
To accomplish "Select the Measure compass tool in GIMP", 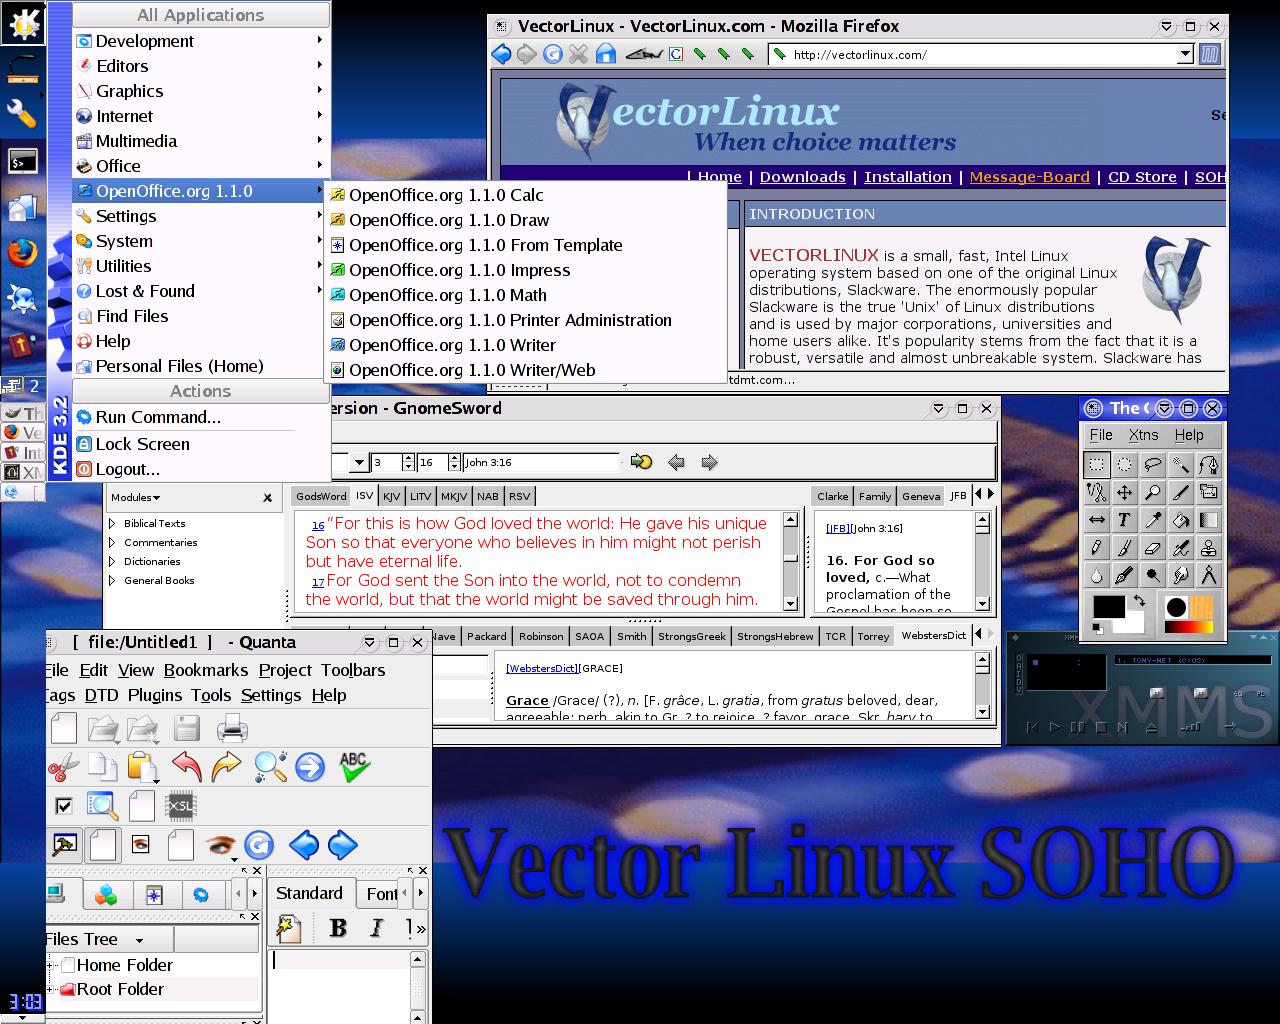I will [1209, 575].
